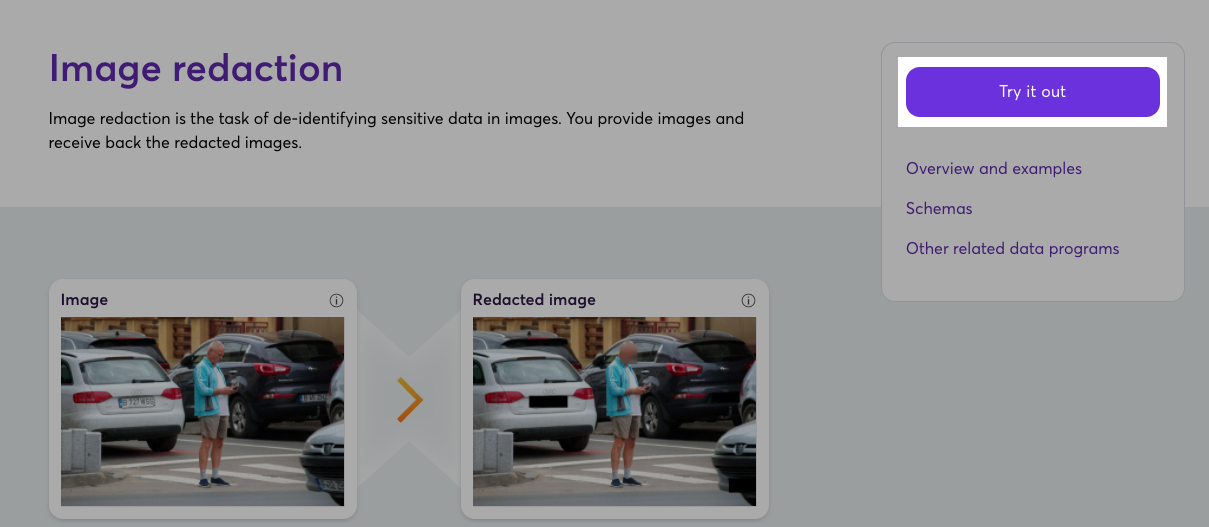Click the man's blue jacket in redacted photo
This screenshot has height=527, width=1209.
619,388
